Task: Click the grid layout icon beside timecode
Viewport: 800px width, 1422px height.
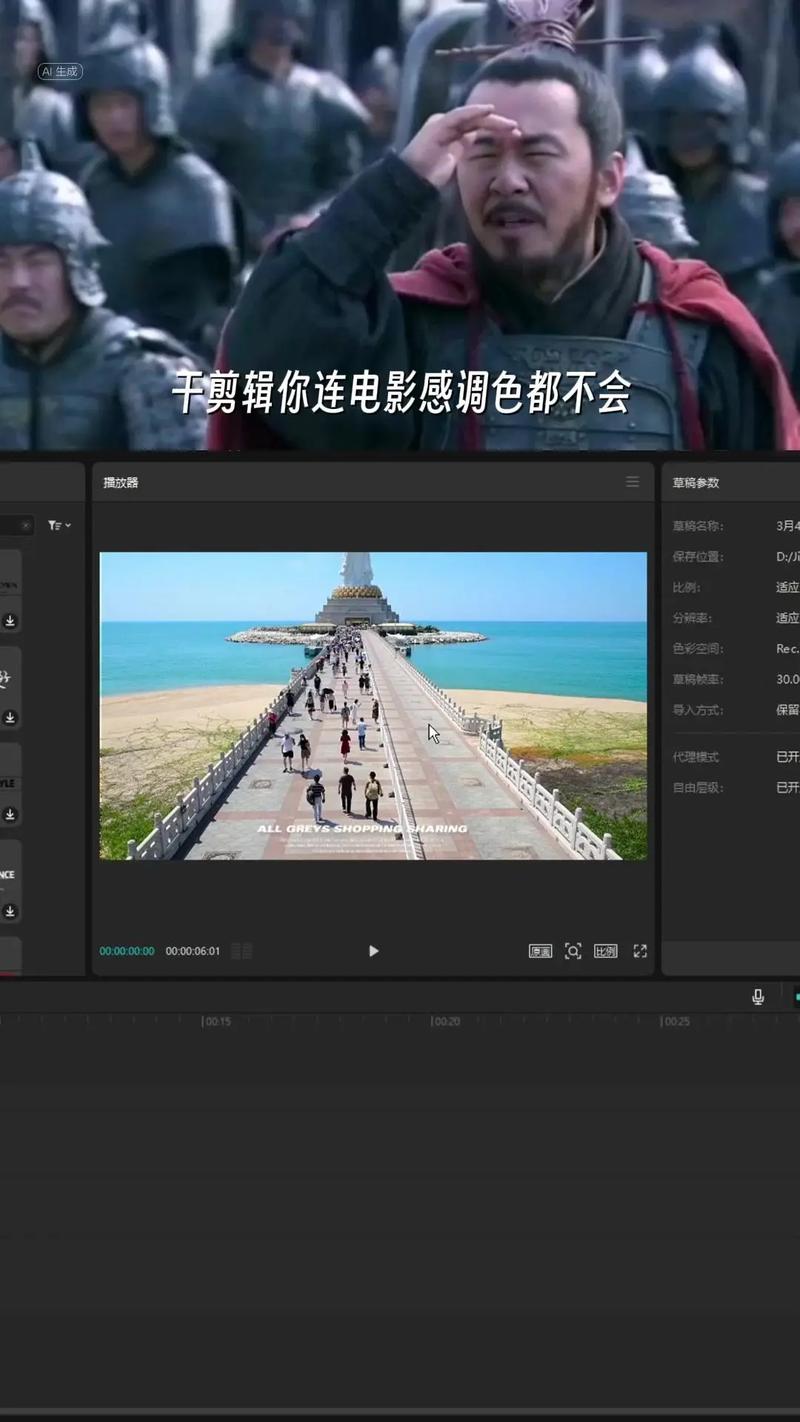Action: tap(242, 951)
